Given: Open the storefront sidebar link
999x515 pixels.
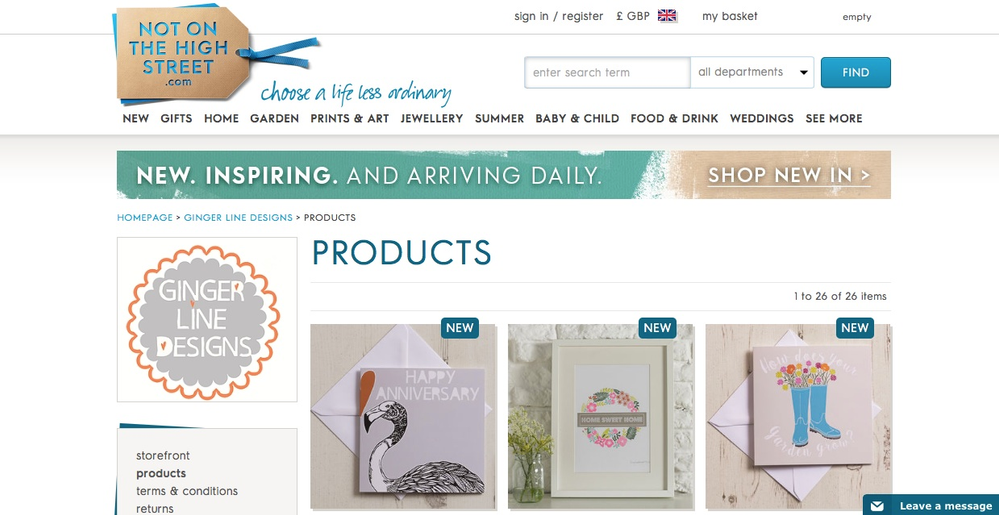Looking at the screenshot, I should (162, 456).
